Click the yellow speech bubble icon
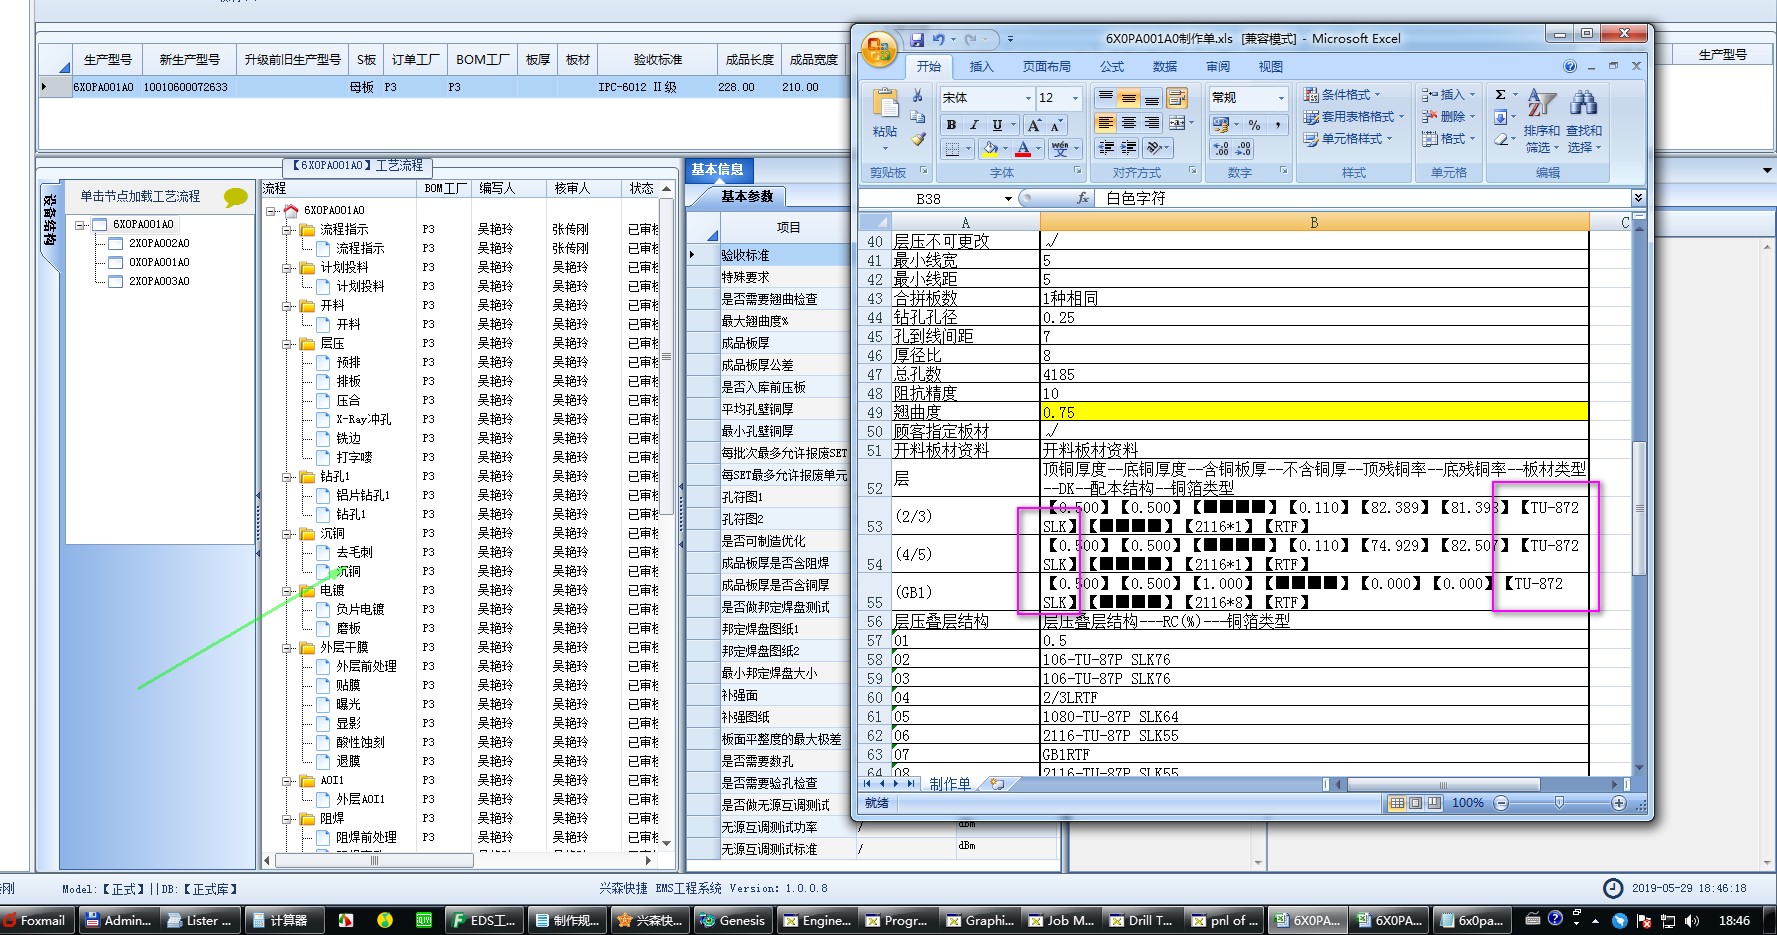The height and width of the screenshot is (935, 1777). point(236,197)
